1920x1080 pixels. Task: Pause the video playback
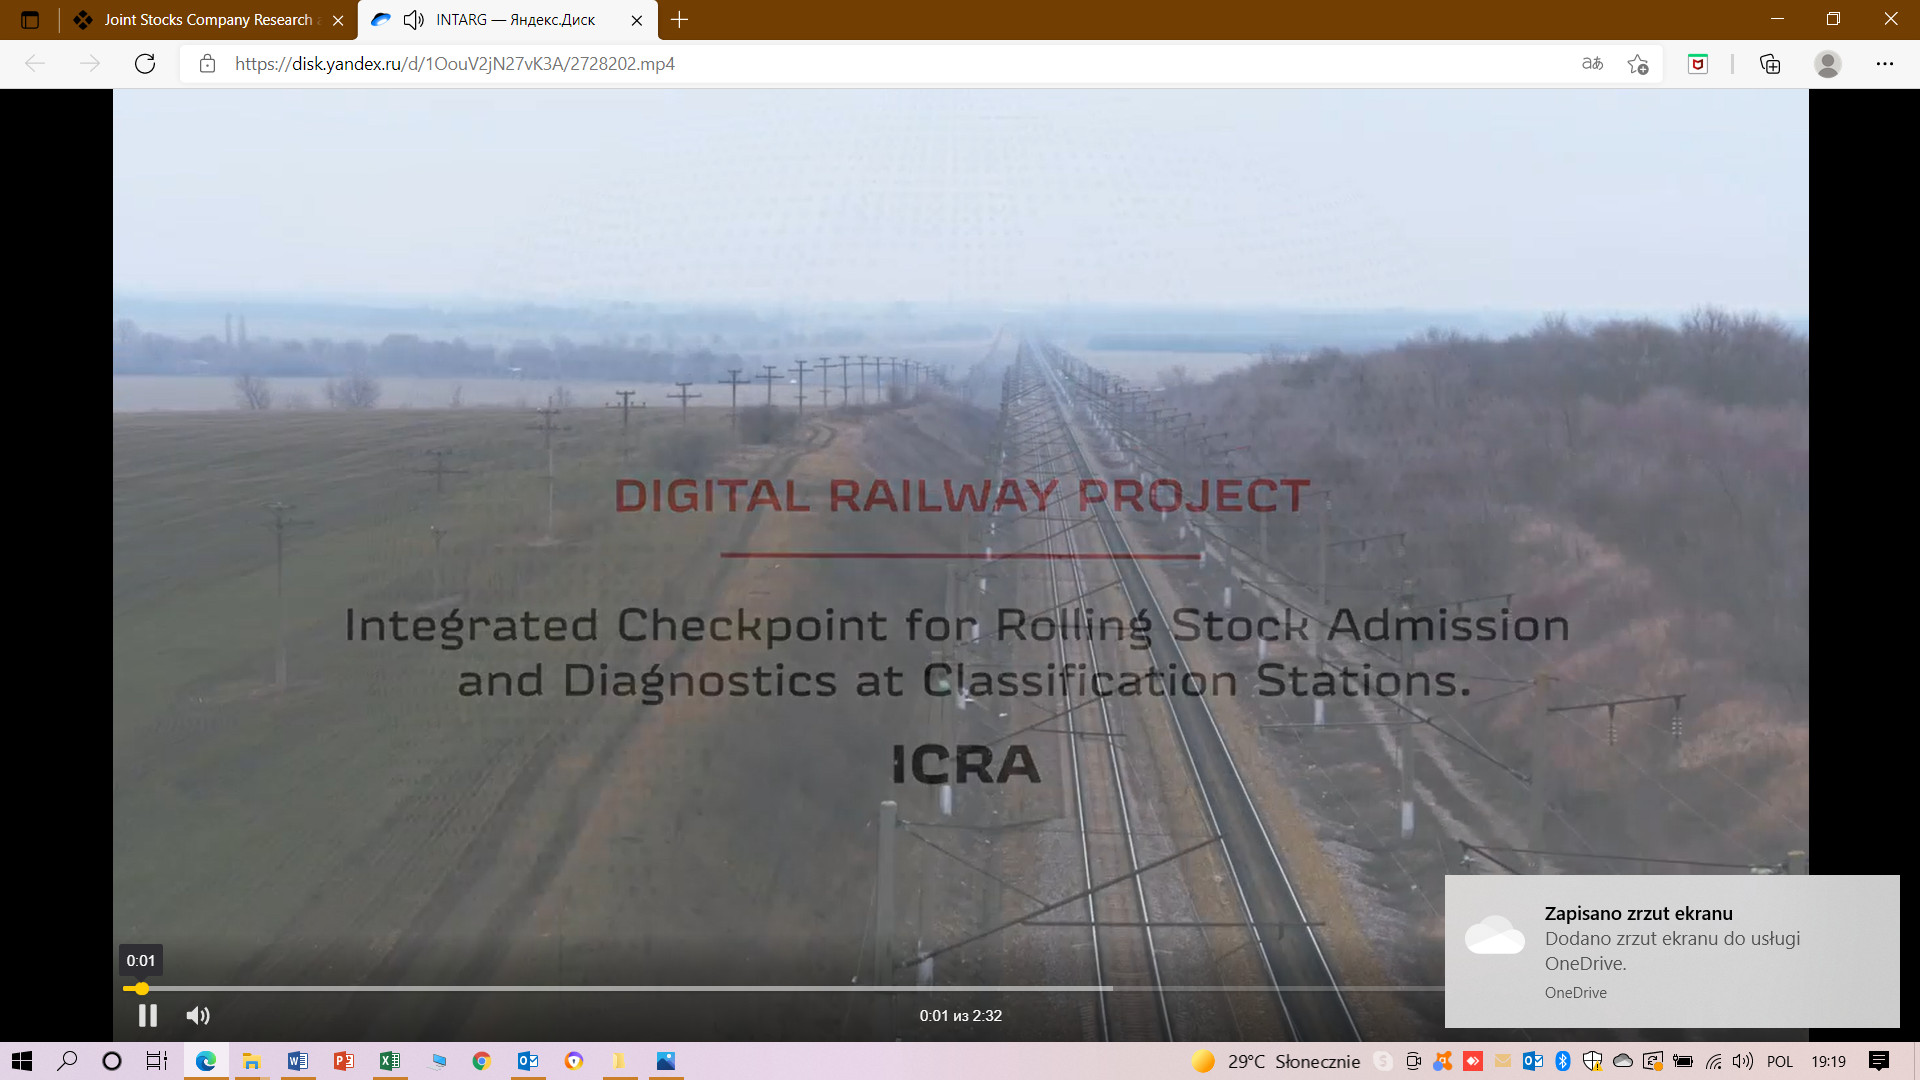147,1016
